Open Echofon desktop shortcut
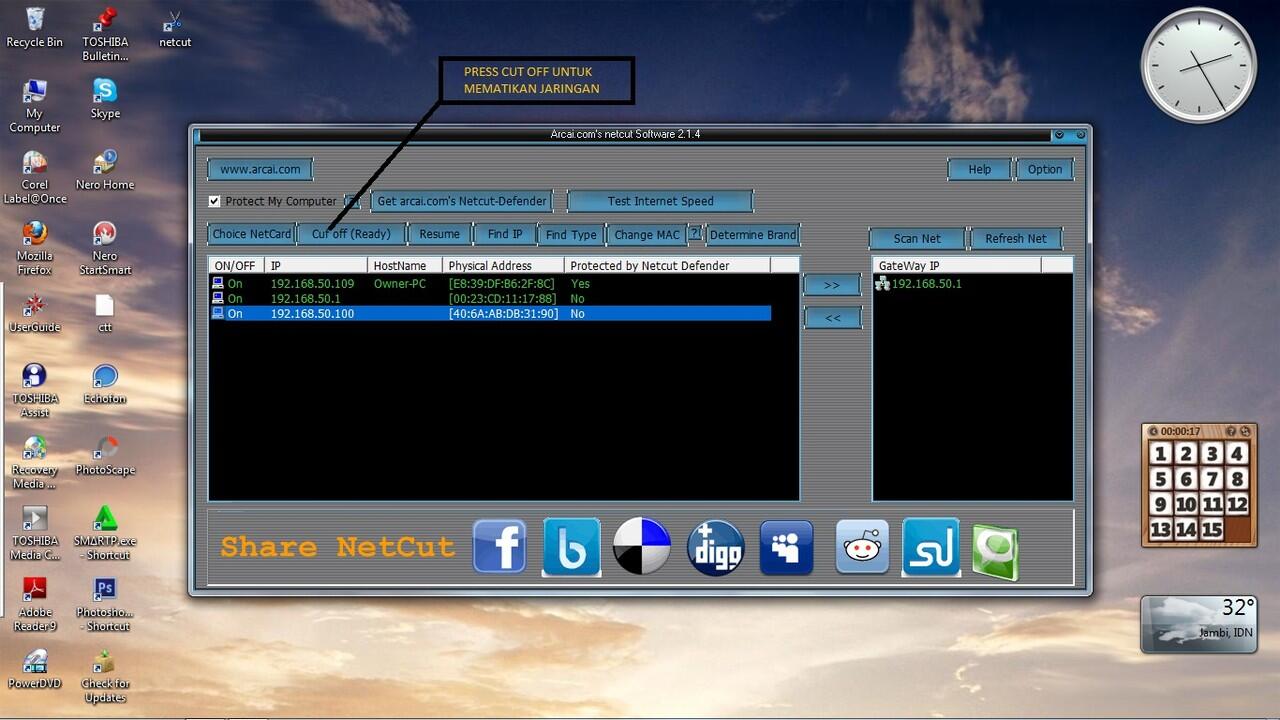The width and height of the screenshot is (1280, 720). (105, 383)
